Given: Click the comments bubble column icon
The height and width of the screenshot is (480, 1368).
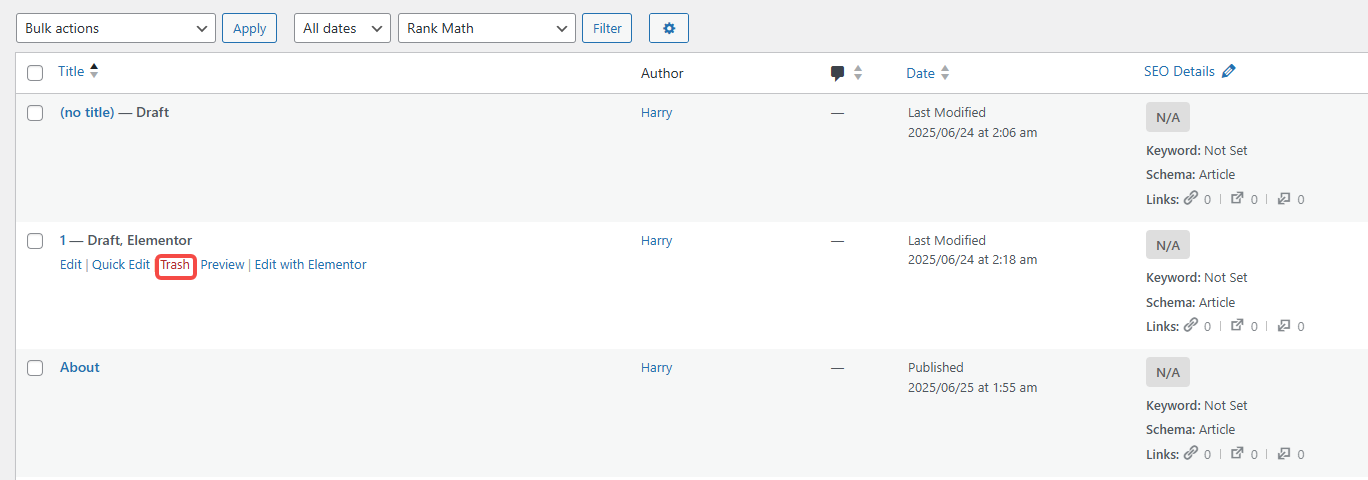Looking at the screenshot, I should coord(838,73).
